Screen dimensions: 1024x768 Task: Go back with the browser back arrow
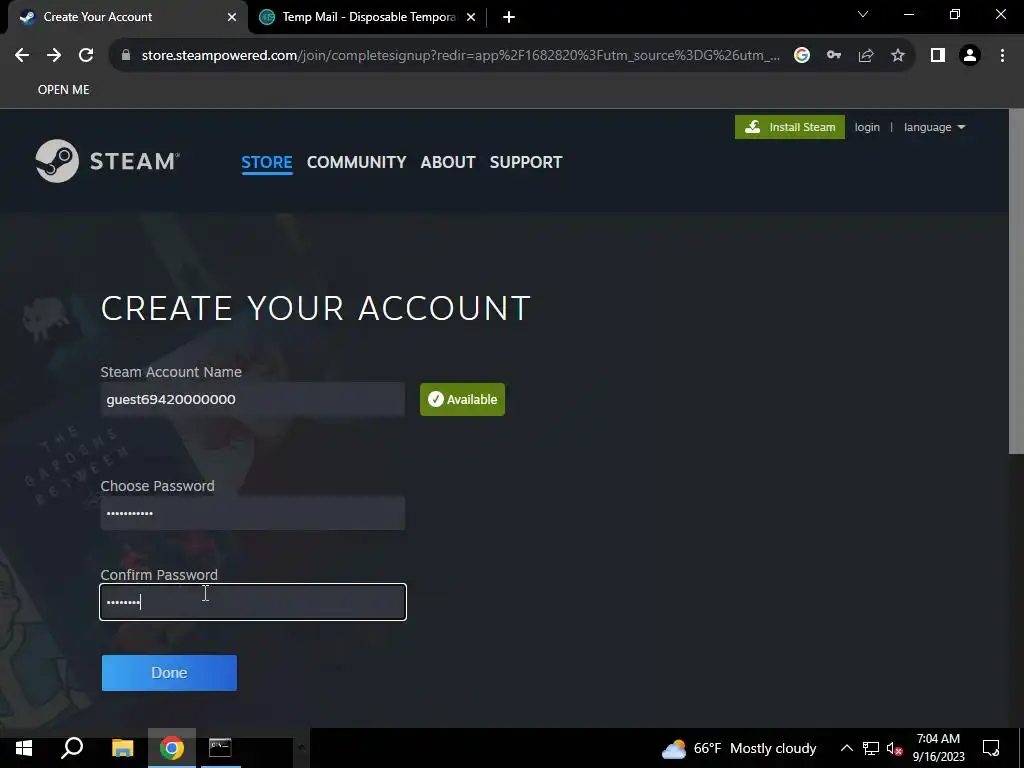point(22,56)
